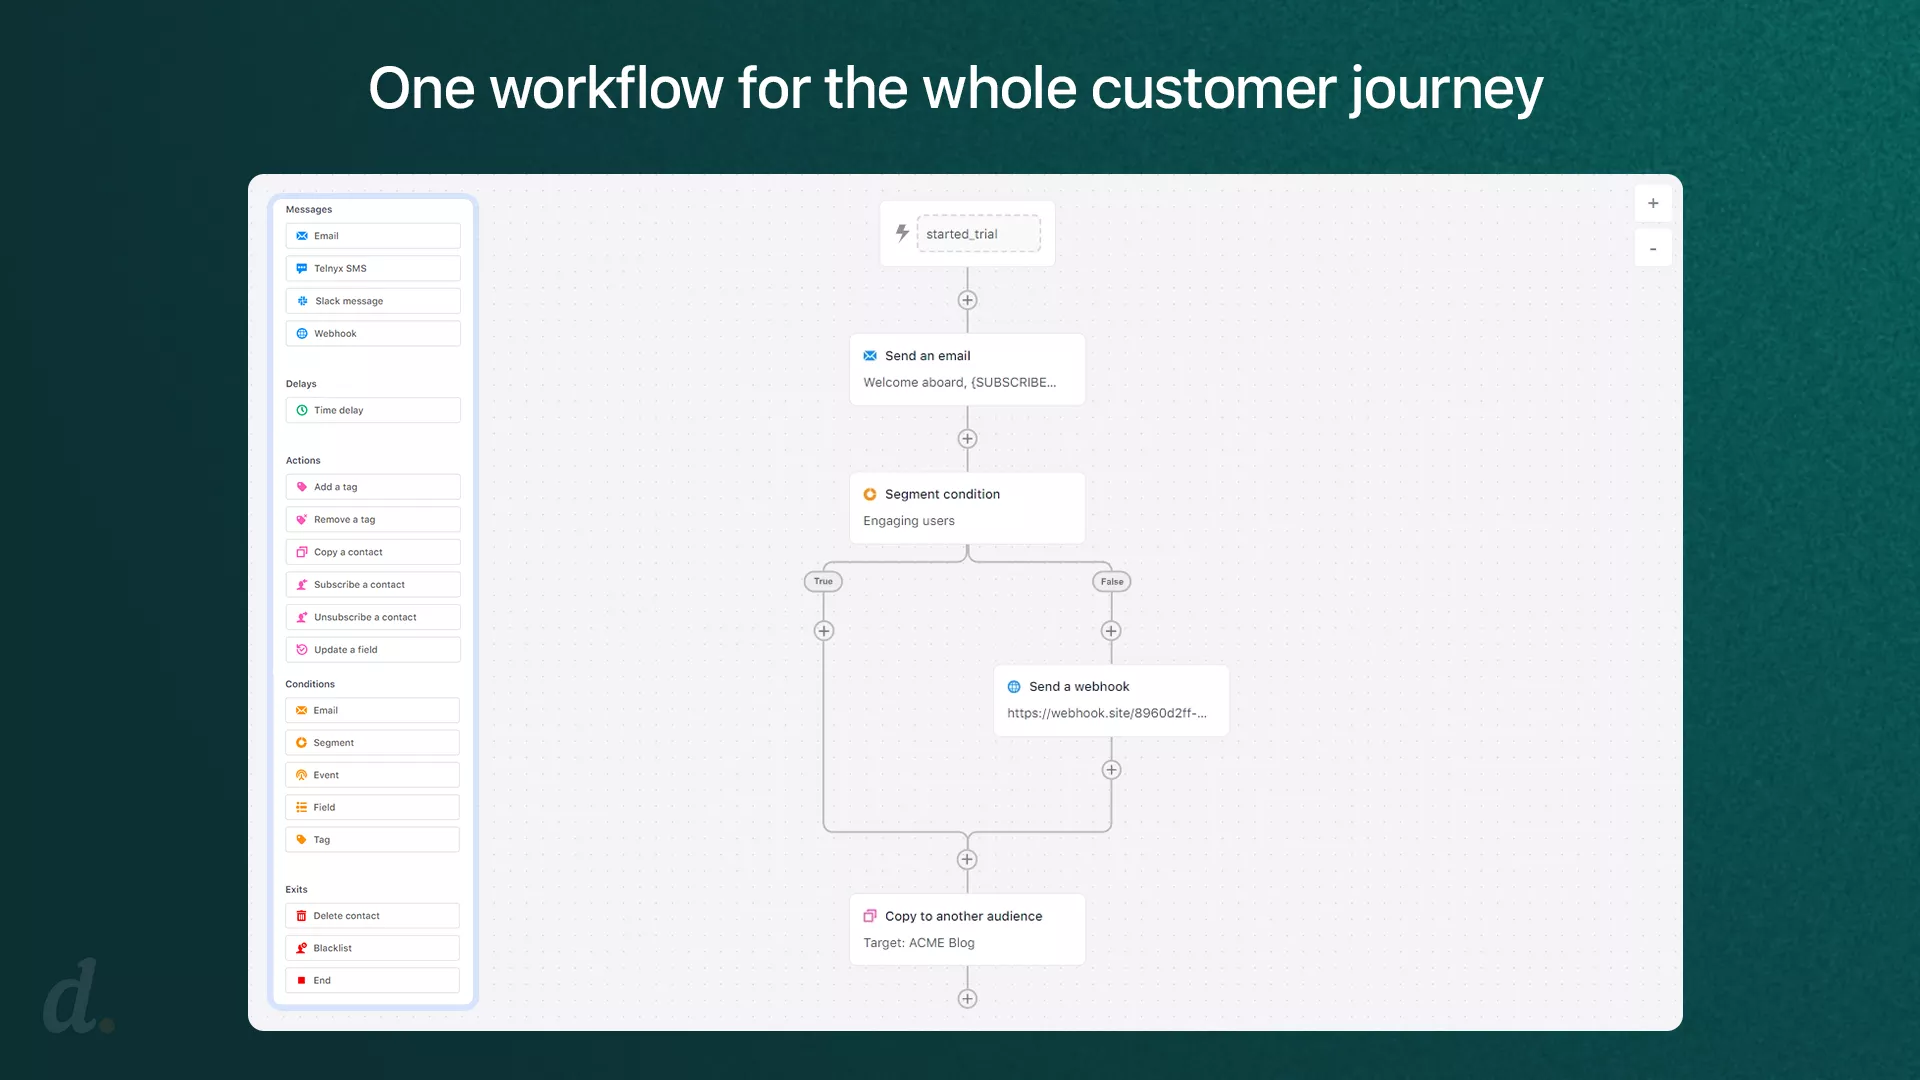Choose the Add a tag action
Image resolution: width=1920 pixels, height=1080 pixels.
(372, 487)
